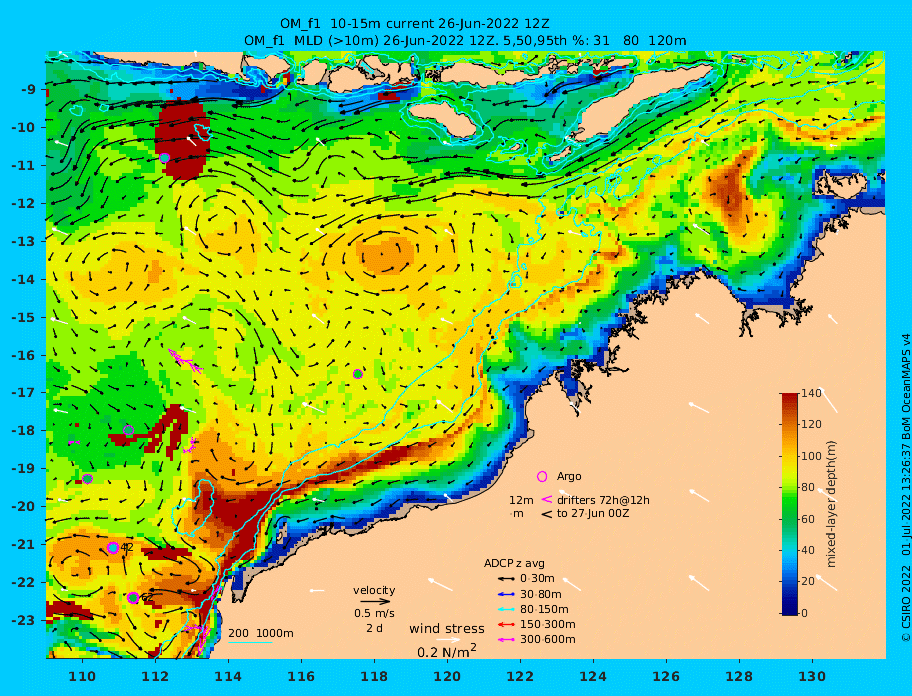912x696 pixels.
Task: Click the colorbar tick label 100
Action: (x=811, y=456)
